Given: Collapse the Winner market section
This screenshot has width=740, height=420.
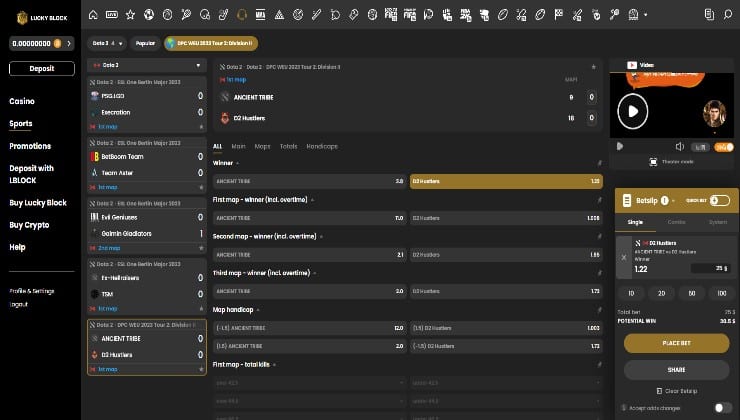Looking at the screenshot, I should 237,164.
